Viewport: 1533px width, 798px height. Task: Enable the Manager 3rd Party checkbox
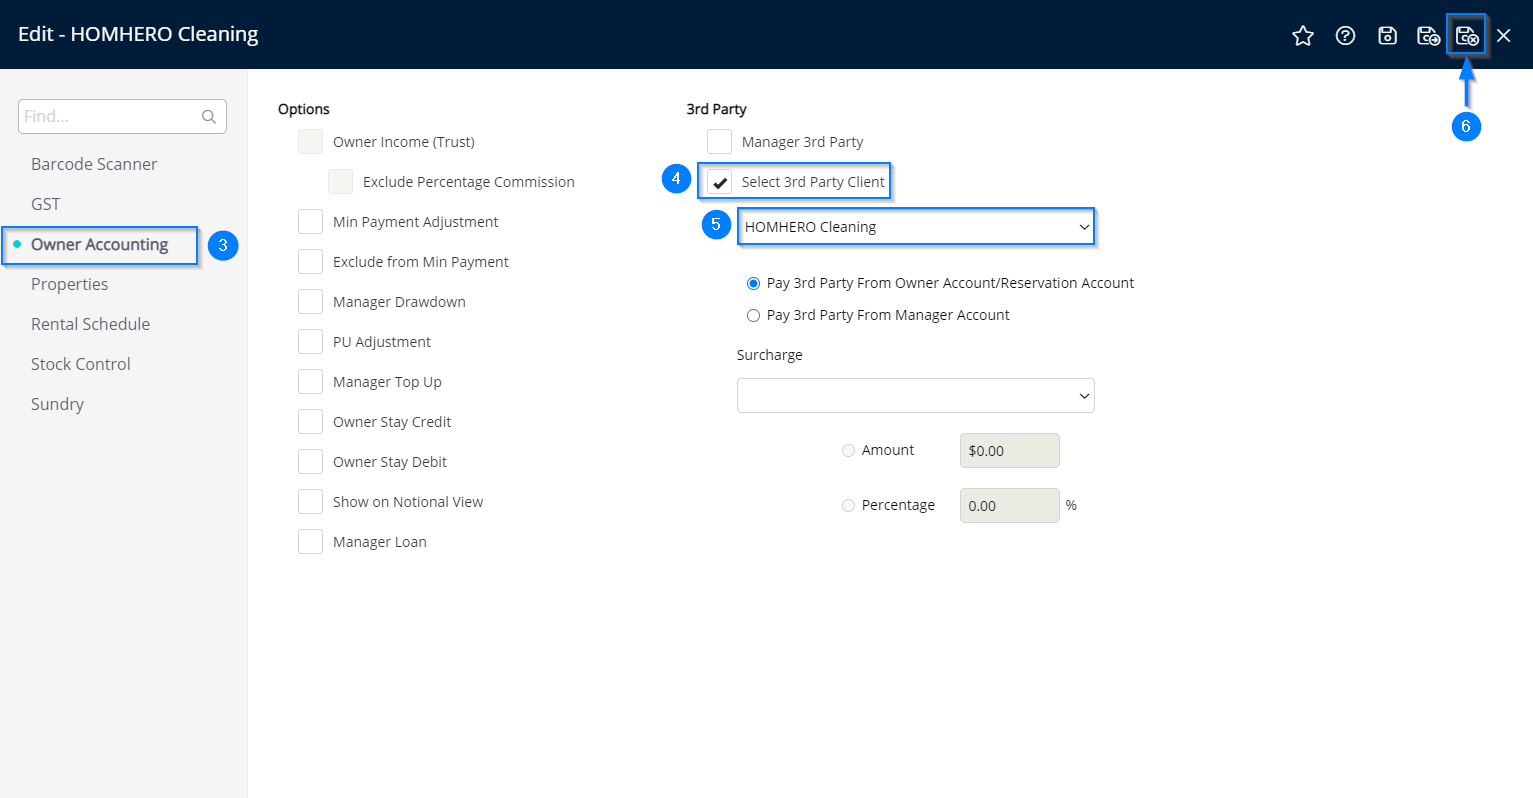[x=720, y=142]
